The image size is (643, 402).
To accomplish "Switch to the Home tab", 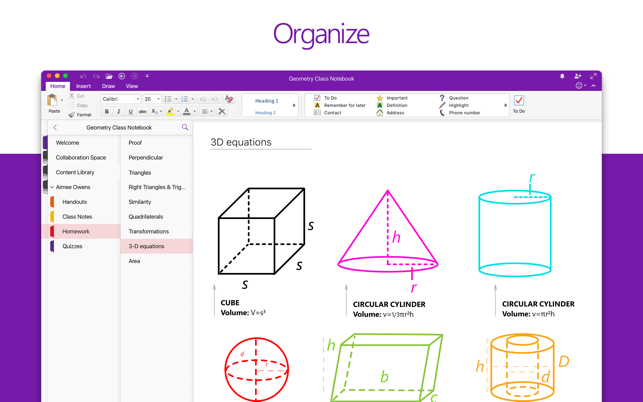I will (x=57, y=86).
